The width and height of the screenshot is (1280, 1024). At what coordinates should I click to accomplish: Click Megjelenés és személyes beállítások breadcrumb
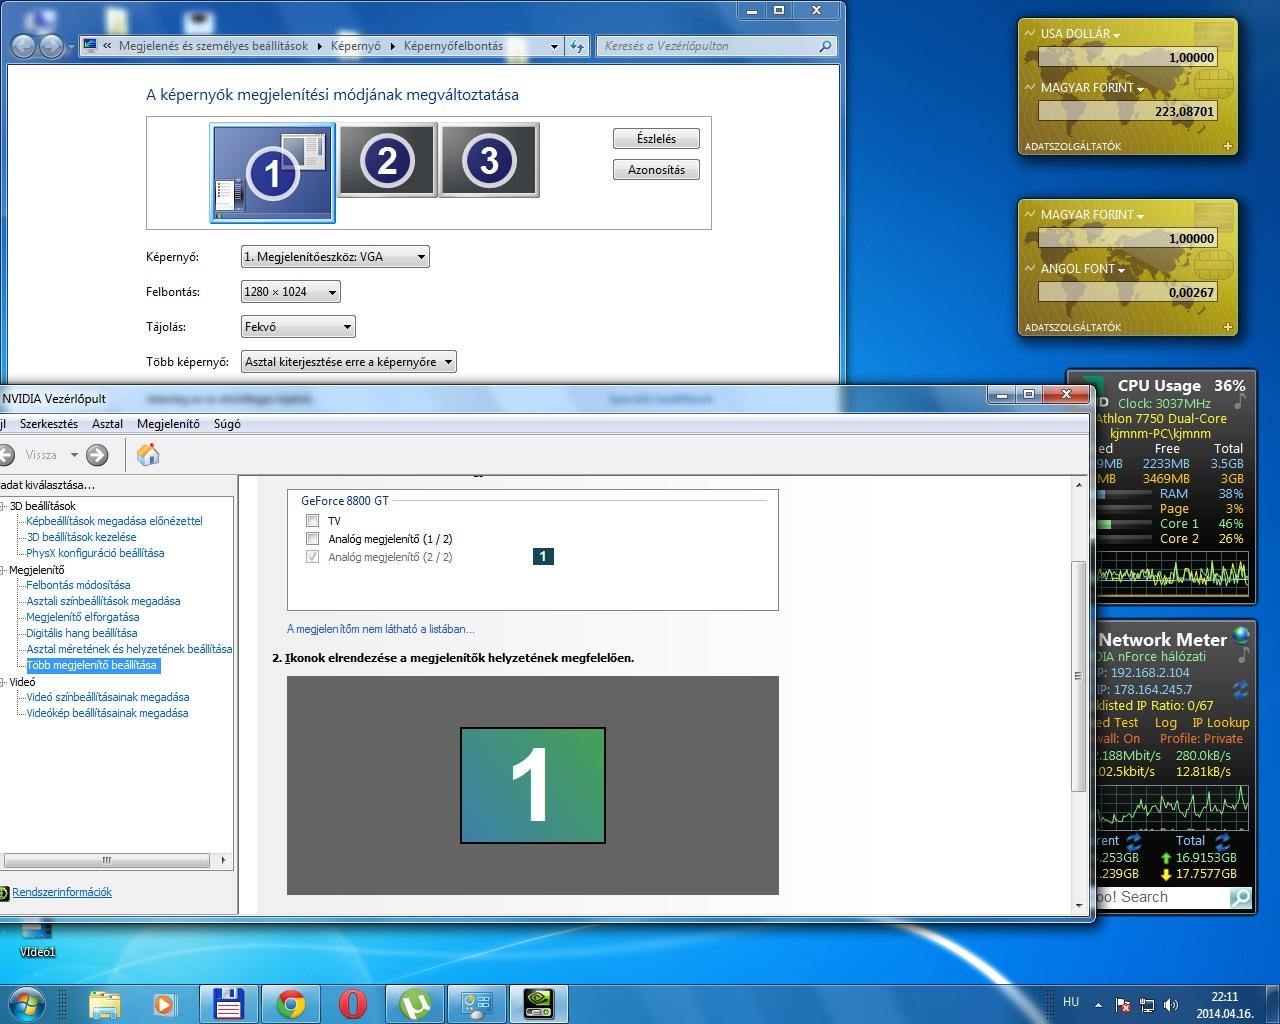(x=213, y=46)
